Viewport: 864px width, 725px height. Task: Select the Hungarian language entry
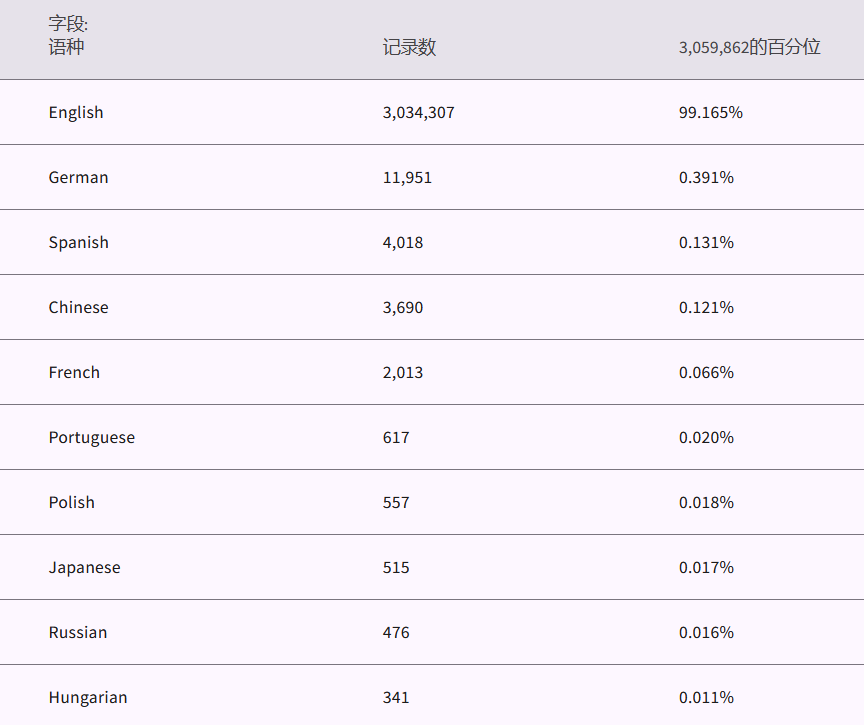[88, 698]
